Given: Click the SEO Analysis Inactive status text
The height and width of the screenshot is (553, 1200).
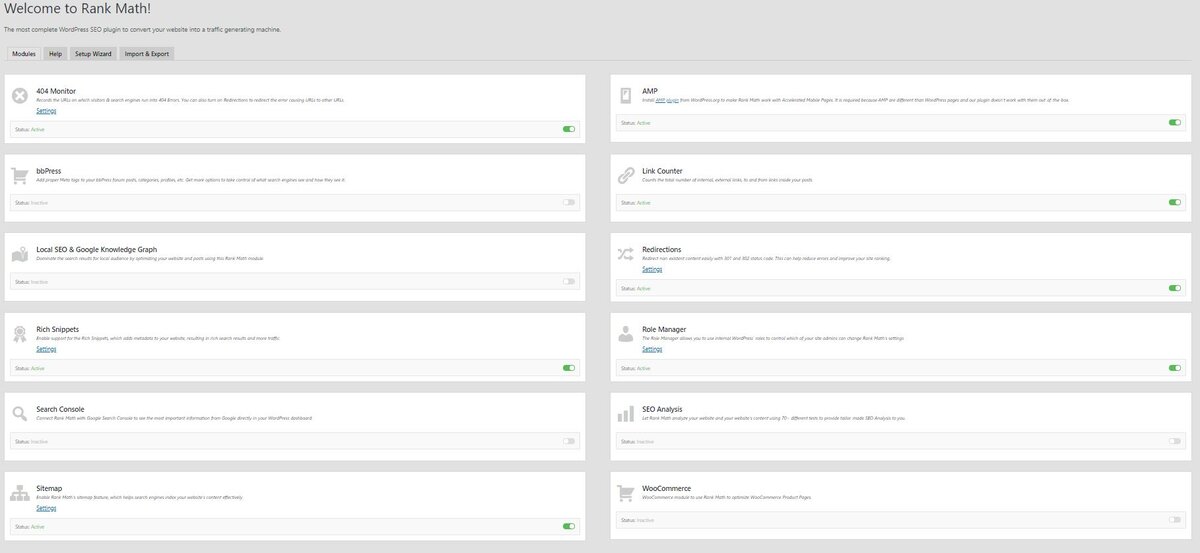Looking at the screenshot, I should (x=645, y=441).
